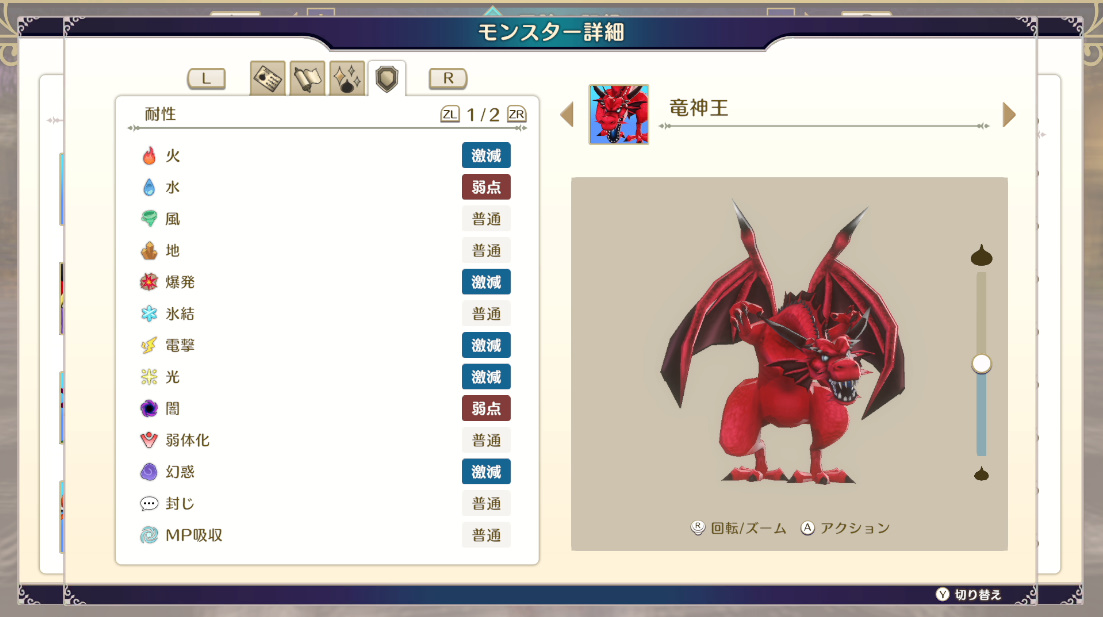Click the 激減 badge for 幻惑
This screenshot has width=1103, height=617.
point(486,472)
